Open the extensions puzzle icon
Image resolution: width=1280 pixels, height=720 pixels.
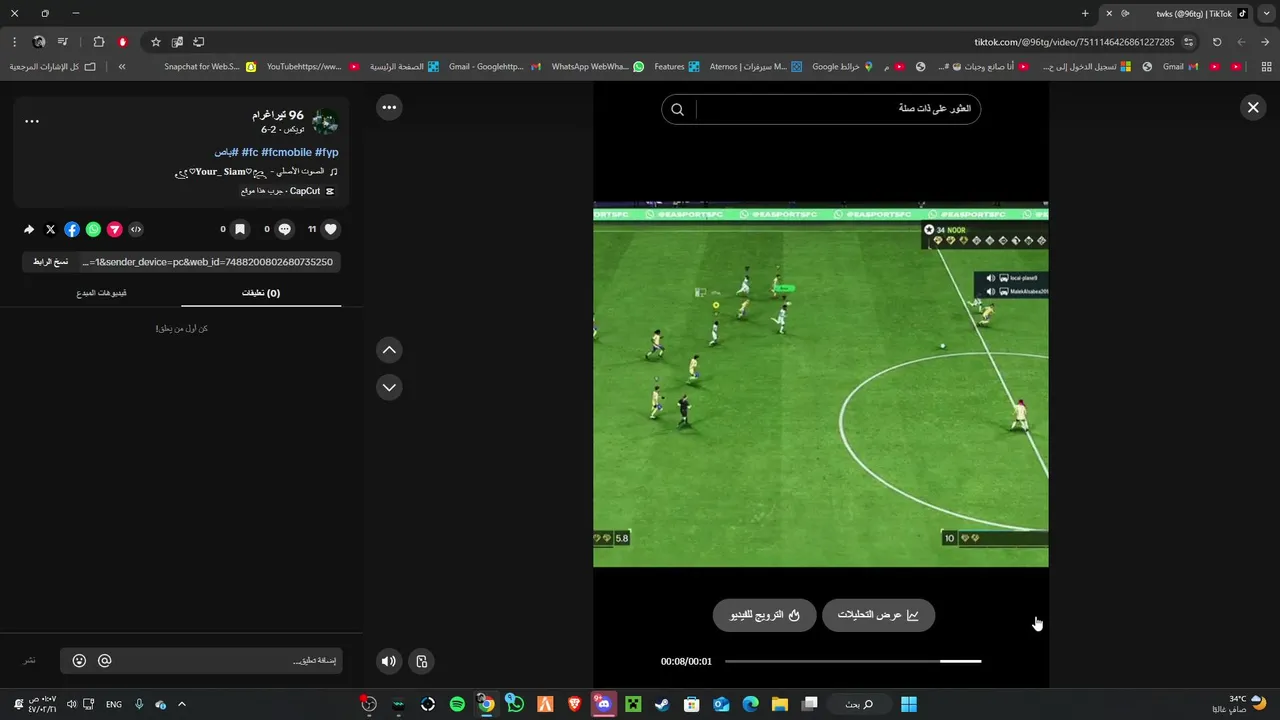(x=98, y=42)
